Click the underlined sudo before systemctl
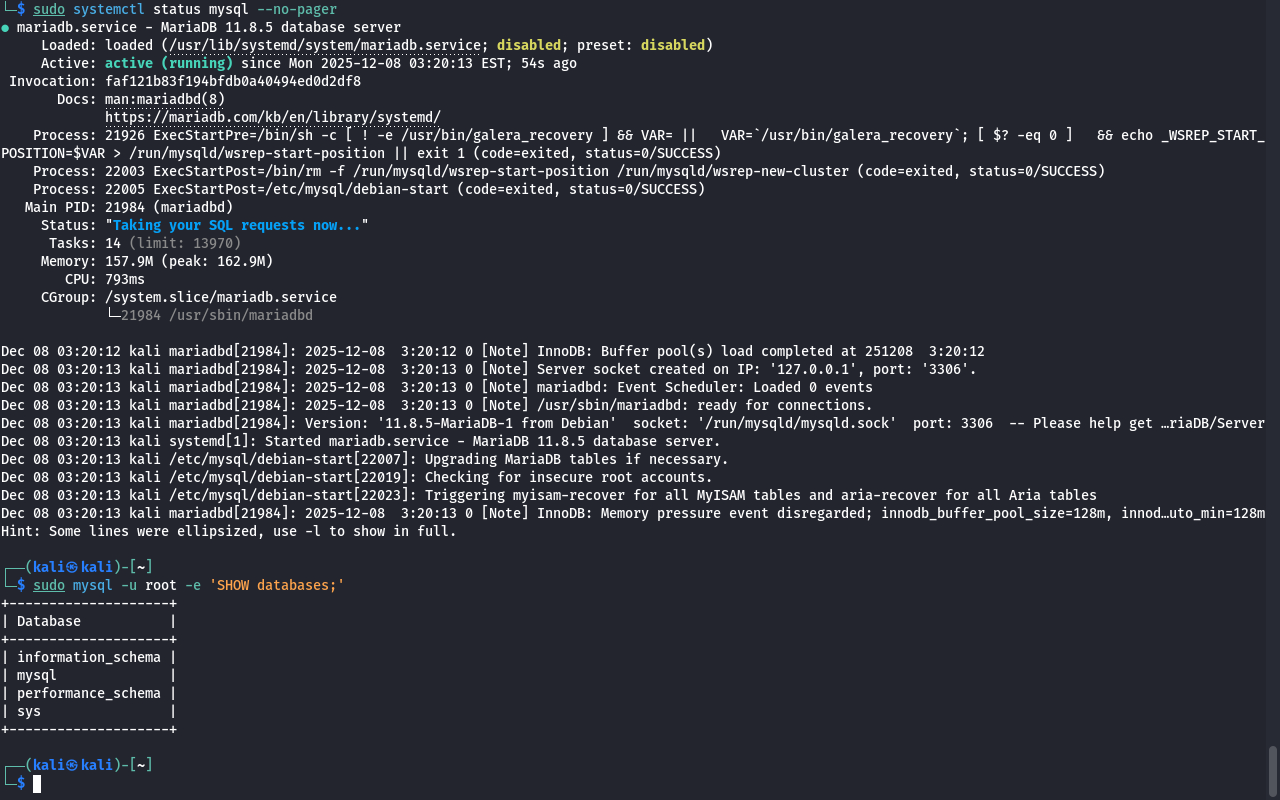The image size is (1280, 800). click(49, 9)
